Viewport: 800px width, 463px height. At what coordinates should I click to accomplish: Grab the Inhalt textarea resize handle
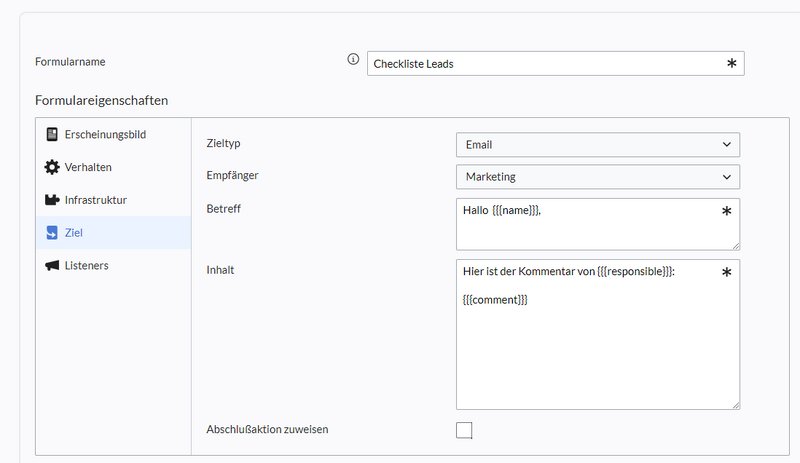pyautogui.click(x=735, y=404)
